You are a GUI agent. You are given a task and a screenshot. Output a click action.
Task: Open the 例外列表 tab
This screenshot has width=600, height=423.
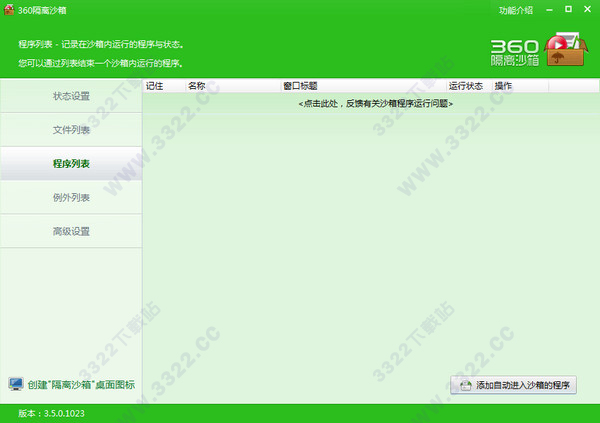click(71, 198)
